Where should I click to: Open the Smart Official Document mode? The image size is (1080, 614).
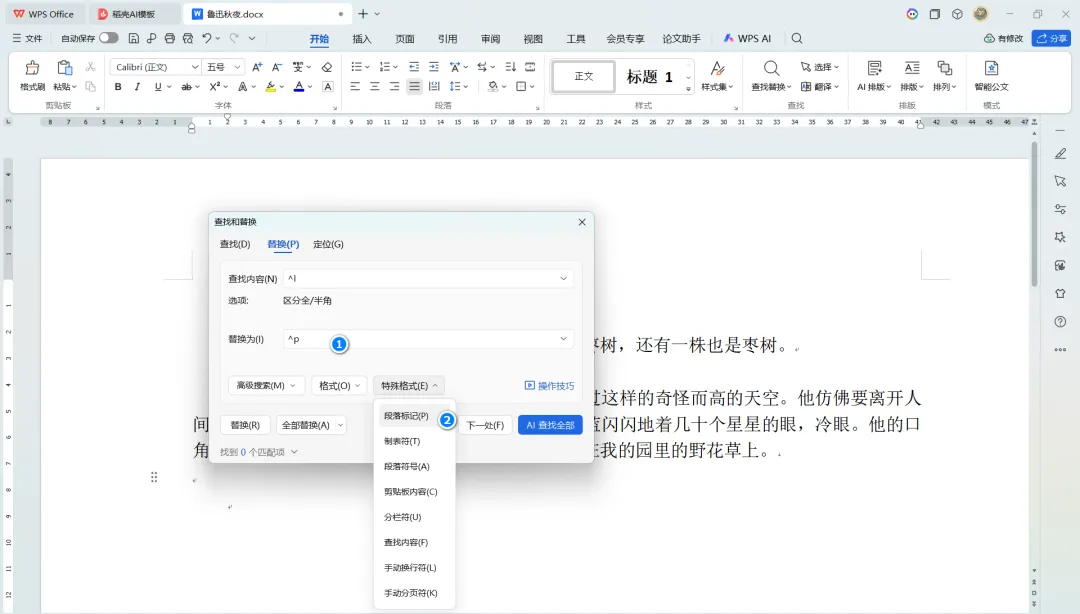coord(991,75)
